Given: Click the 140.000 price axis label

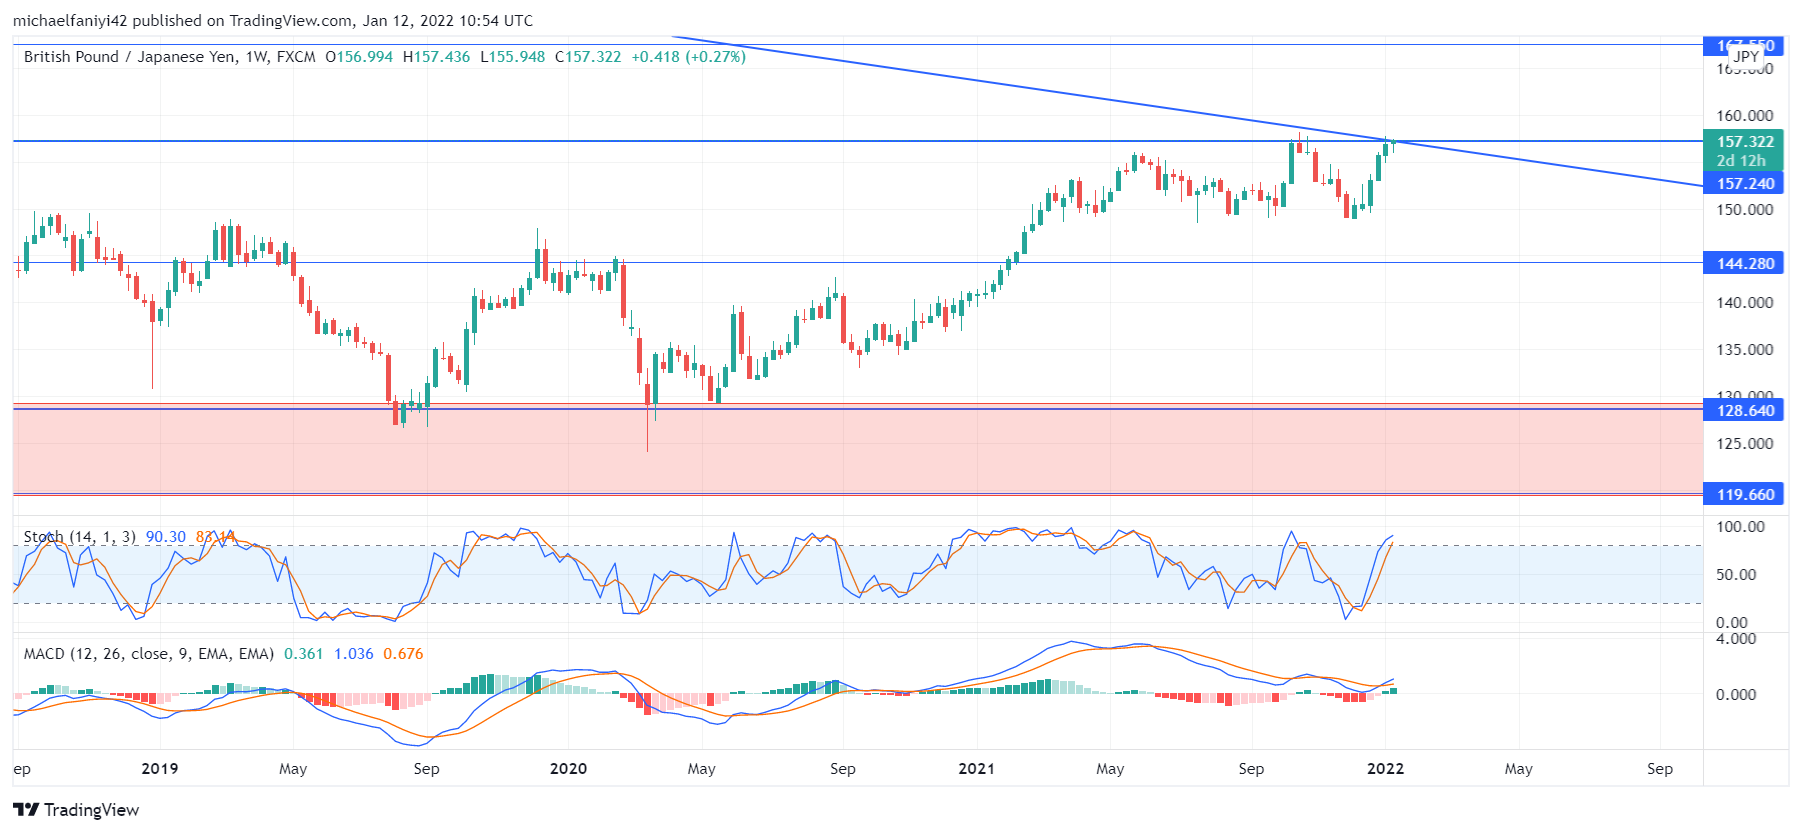Looking at the screenshot, I should point(1745,303).
